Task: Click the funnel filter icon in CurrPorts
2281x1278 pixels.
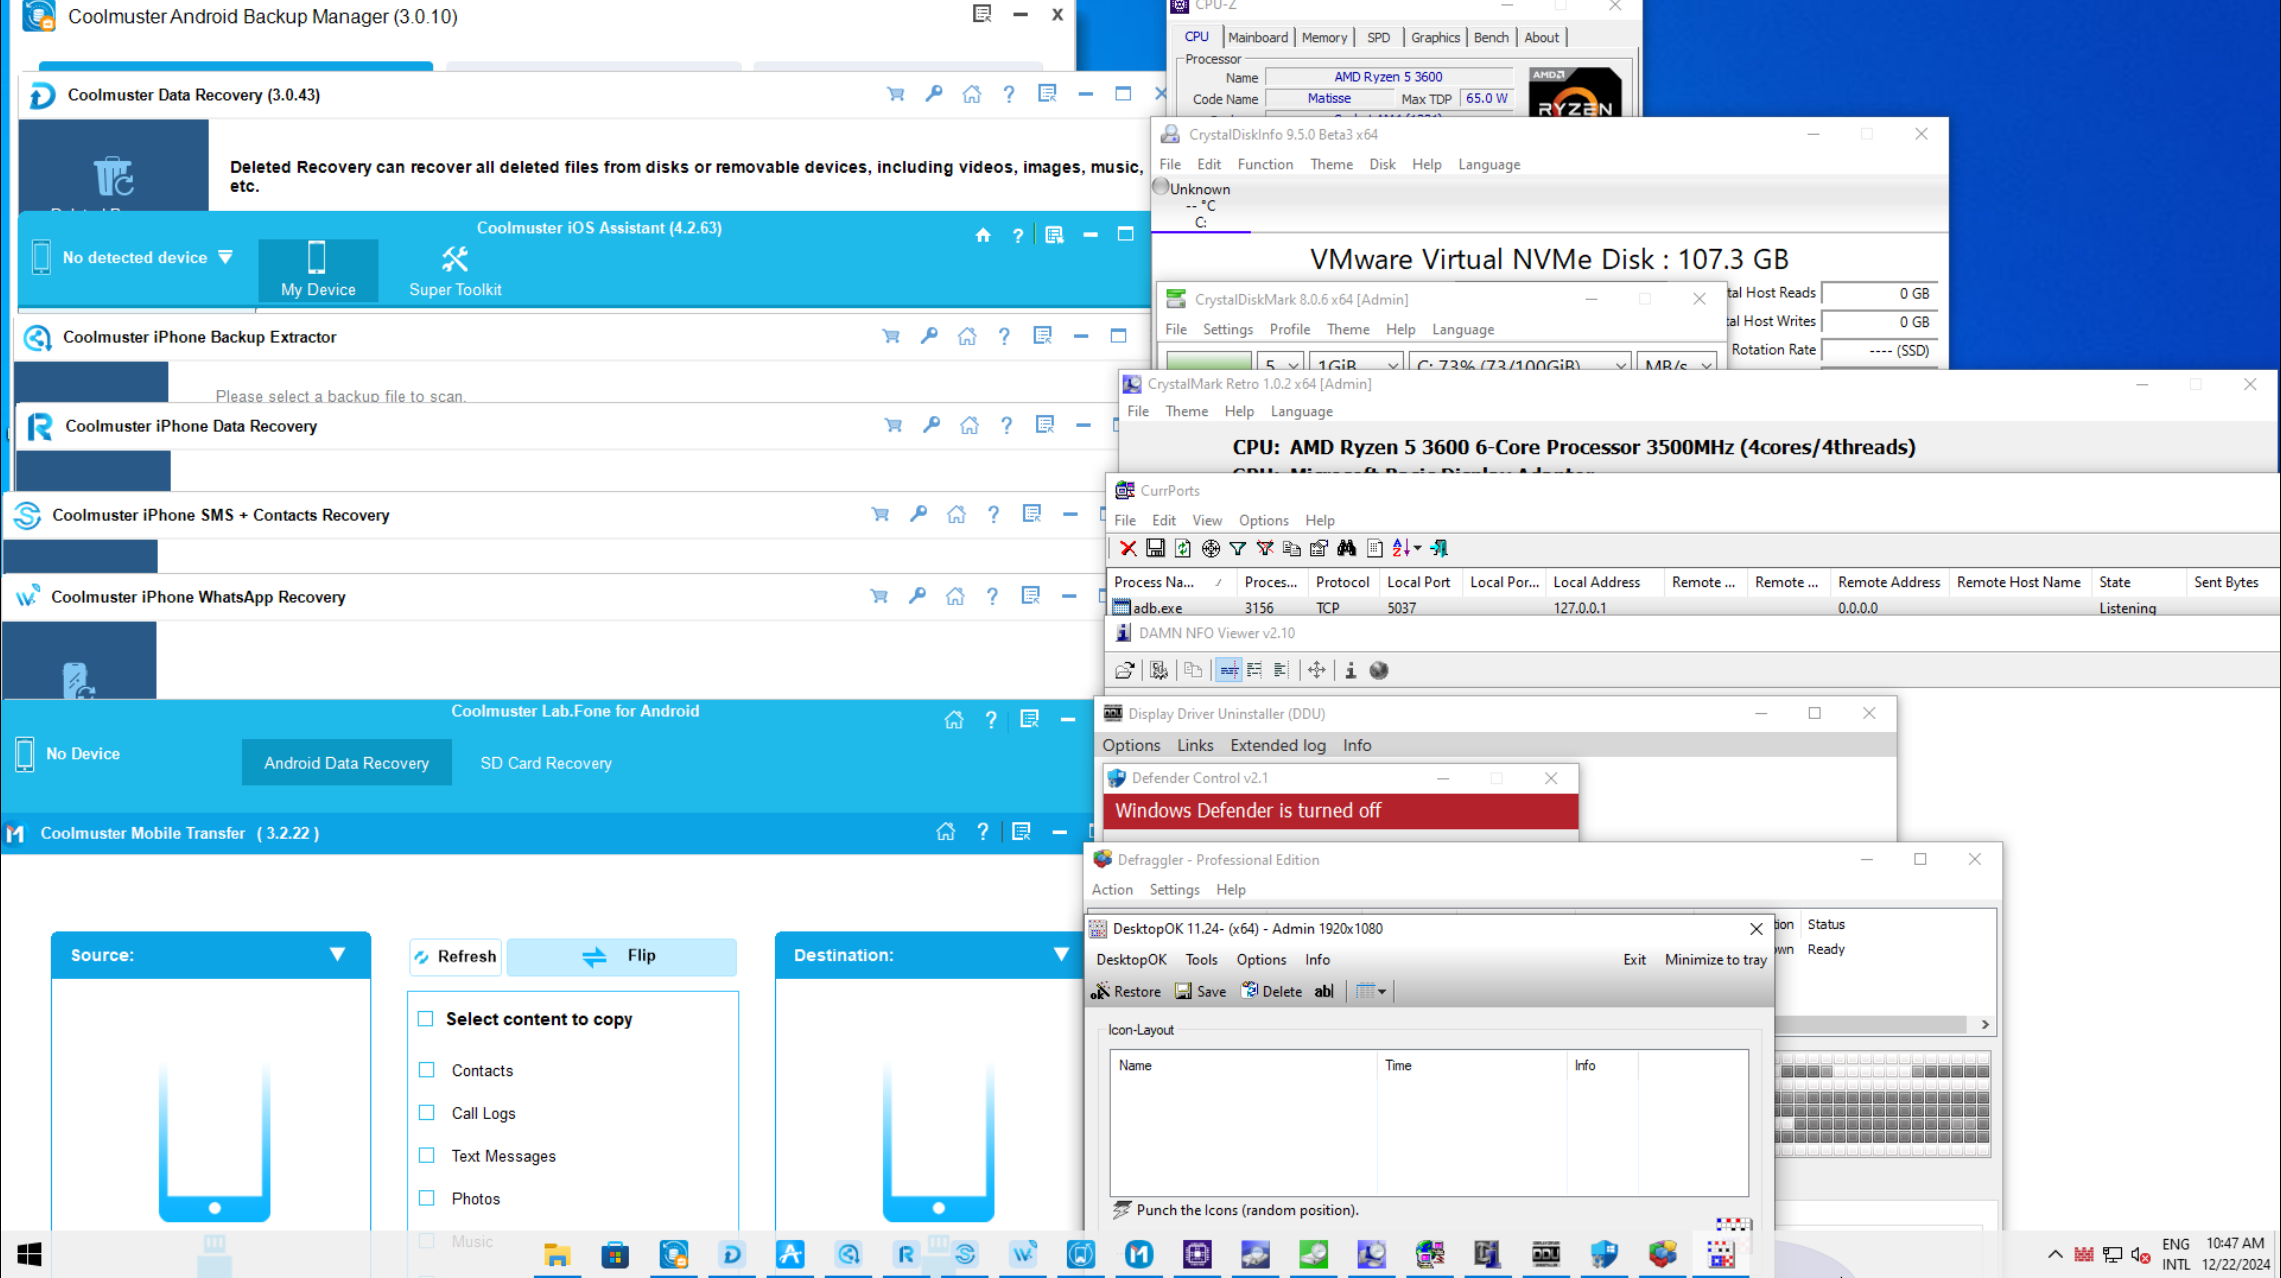Action: 1238,548
